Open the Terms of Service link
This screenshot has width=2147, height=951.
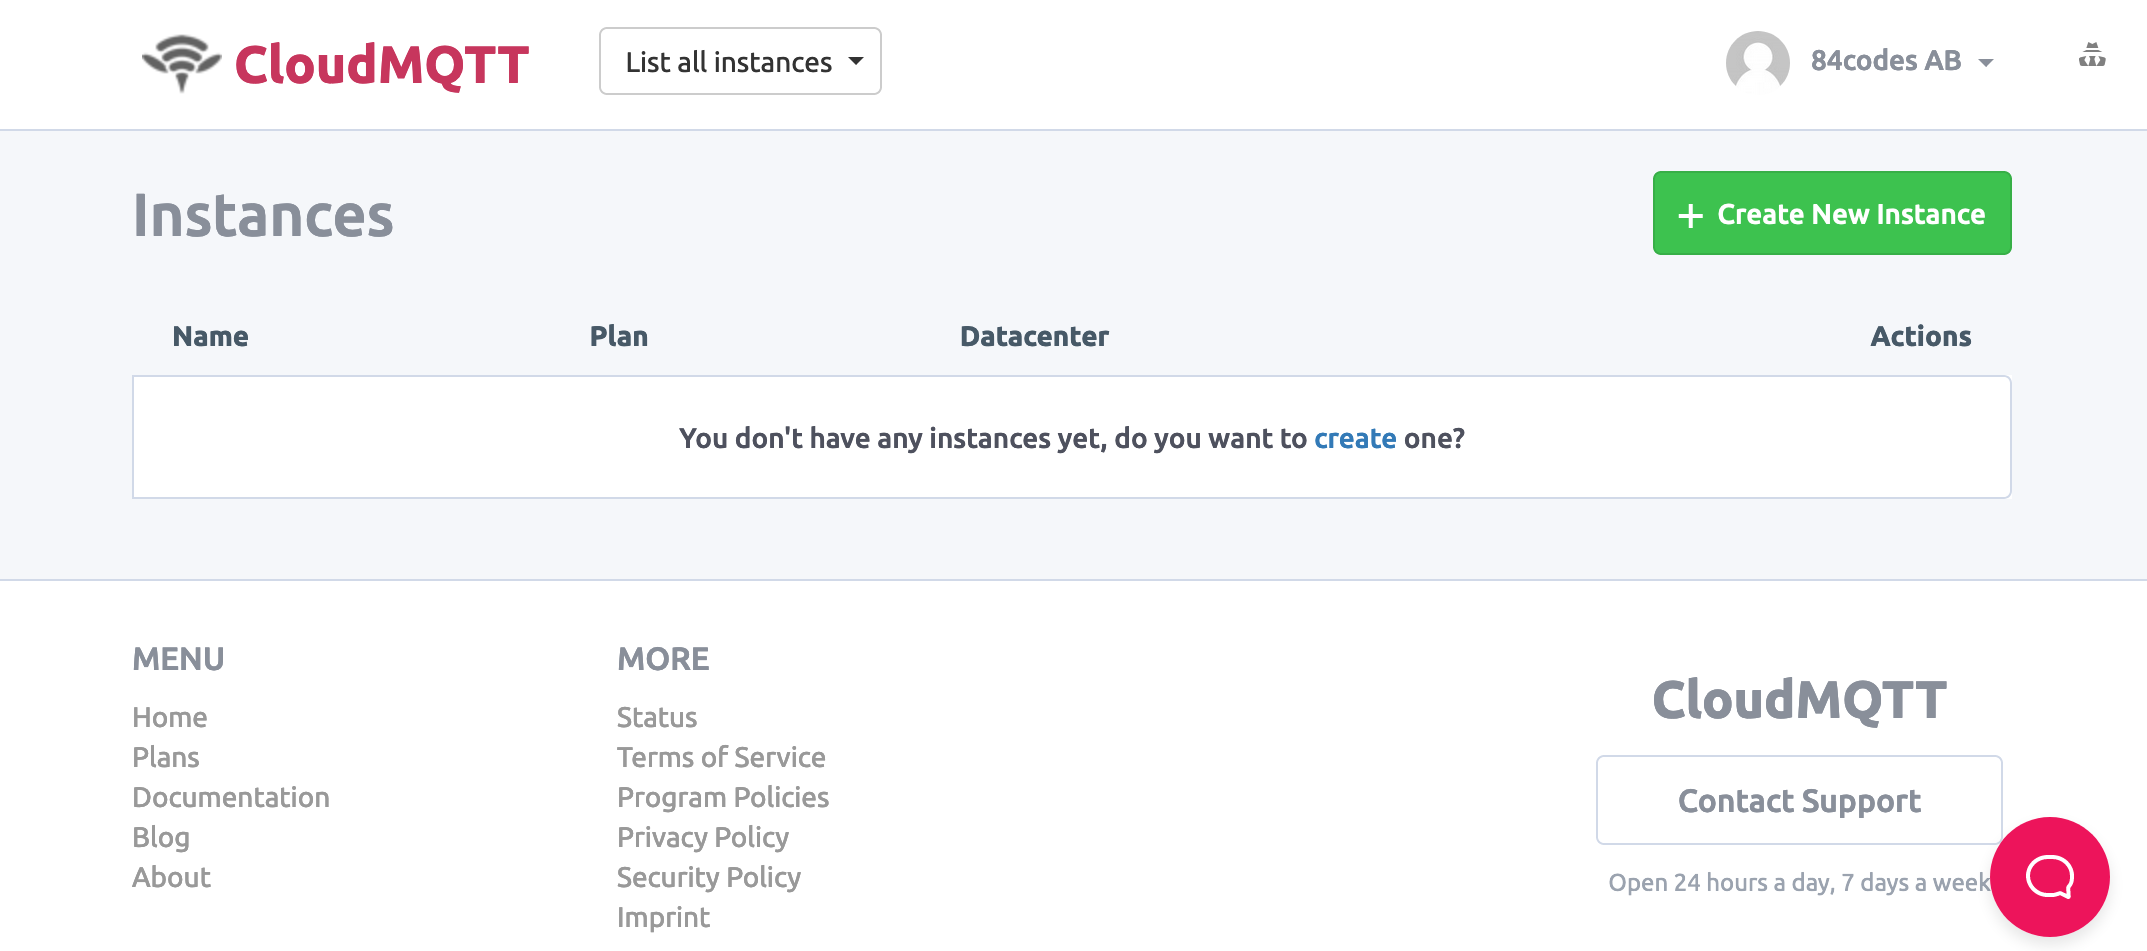[x=721, y=757]
